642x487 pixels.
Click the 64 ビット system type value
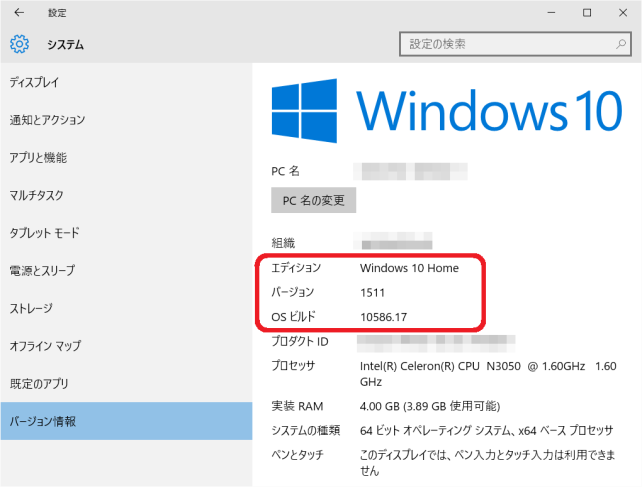[487, 430]
